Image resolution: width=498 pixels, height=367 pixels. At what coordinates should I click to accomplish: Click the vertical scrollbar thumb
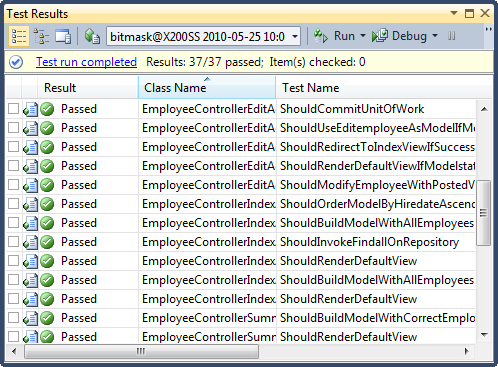click(484, 213)
